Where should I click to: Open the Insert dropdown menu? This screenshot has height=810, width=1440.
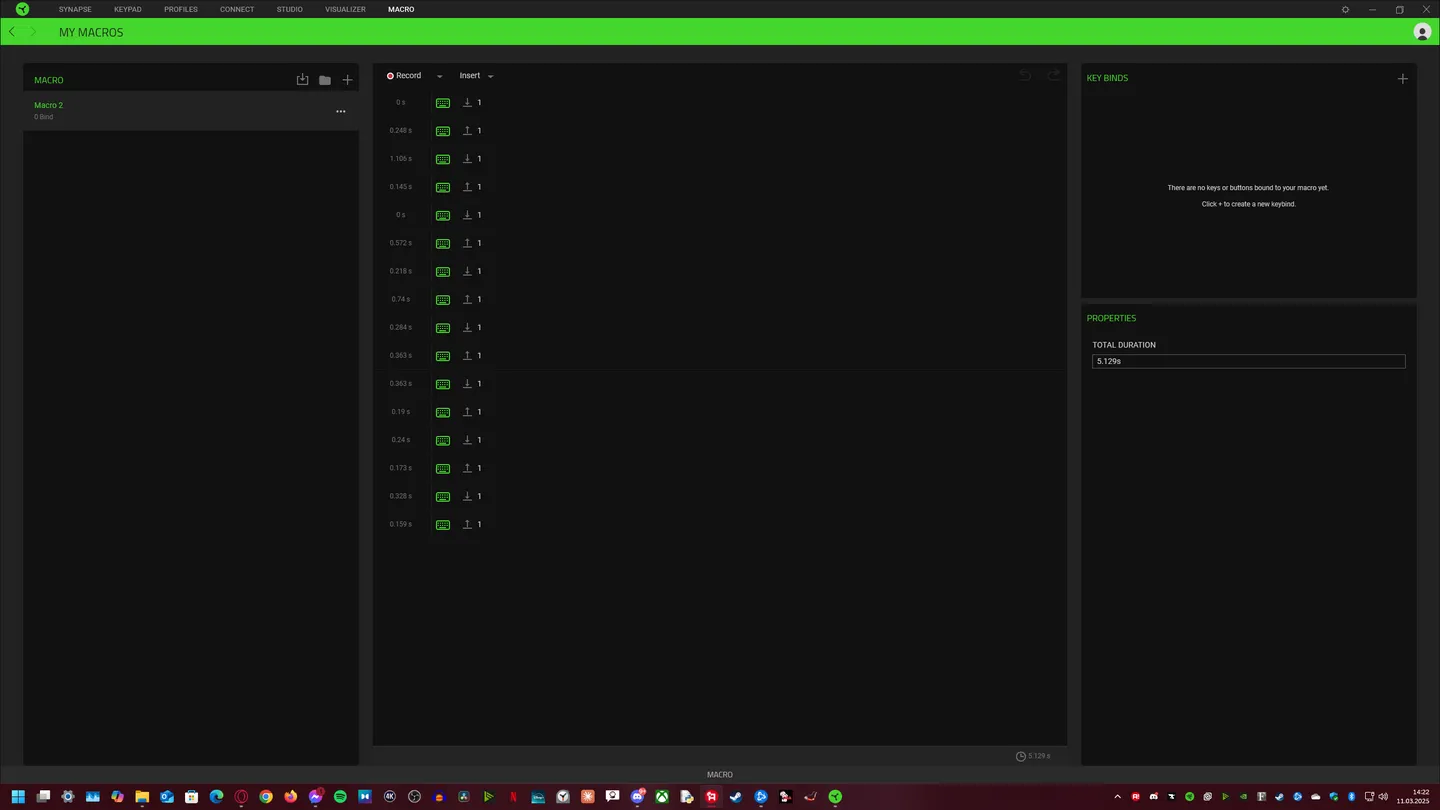click(476, 76)
